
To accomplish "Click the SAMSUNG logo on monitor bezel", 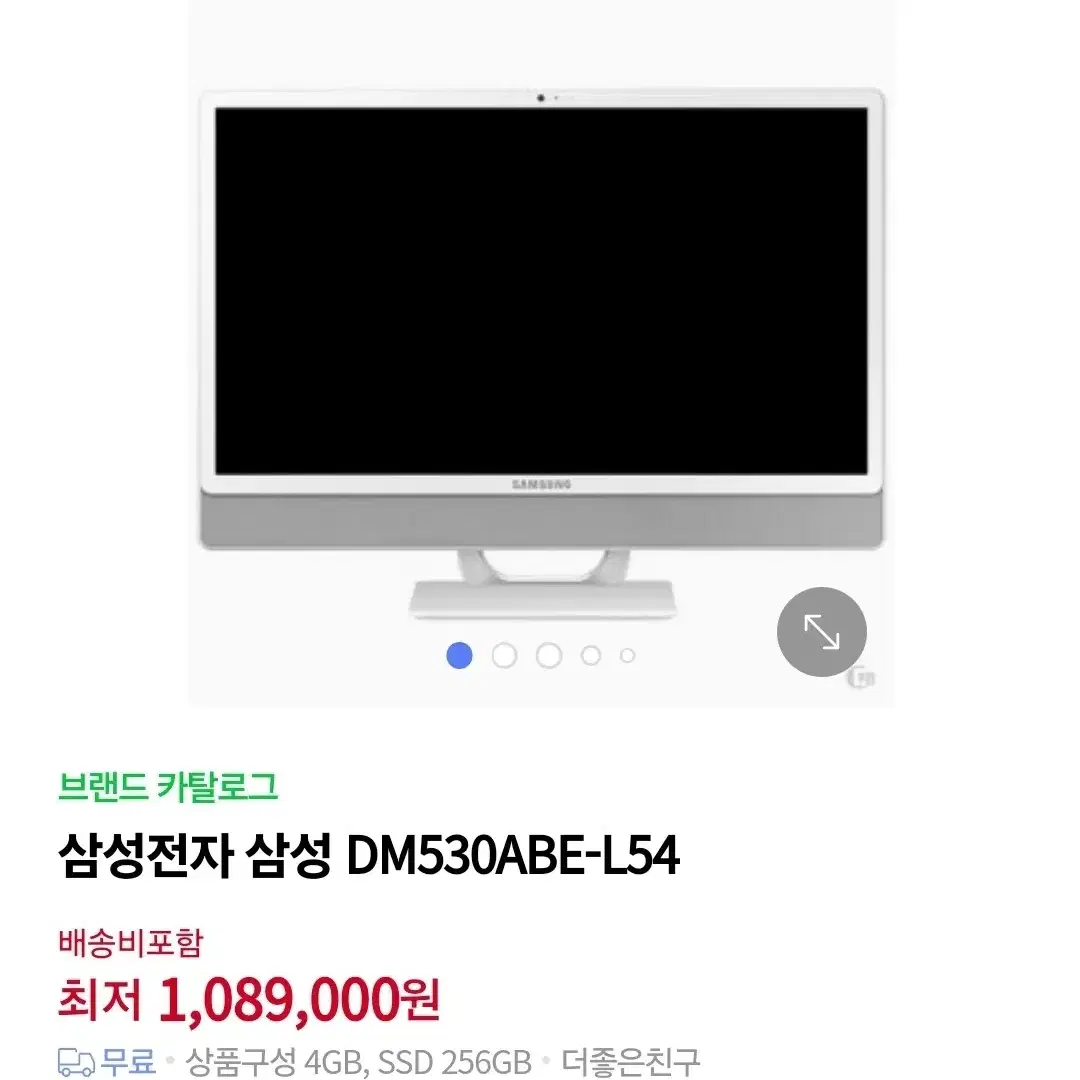I will [541, 484].
